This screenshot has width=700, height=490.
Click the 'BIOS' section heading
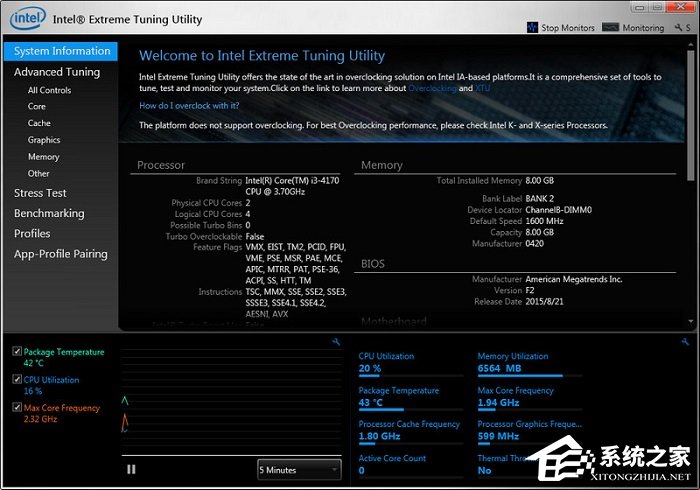[373, 264]
